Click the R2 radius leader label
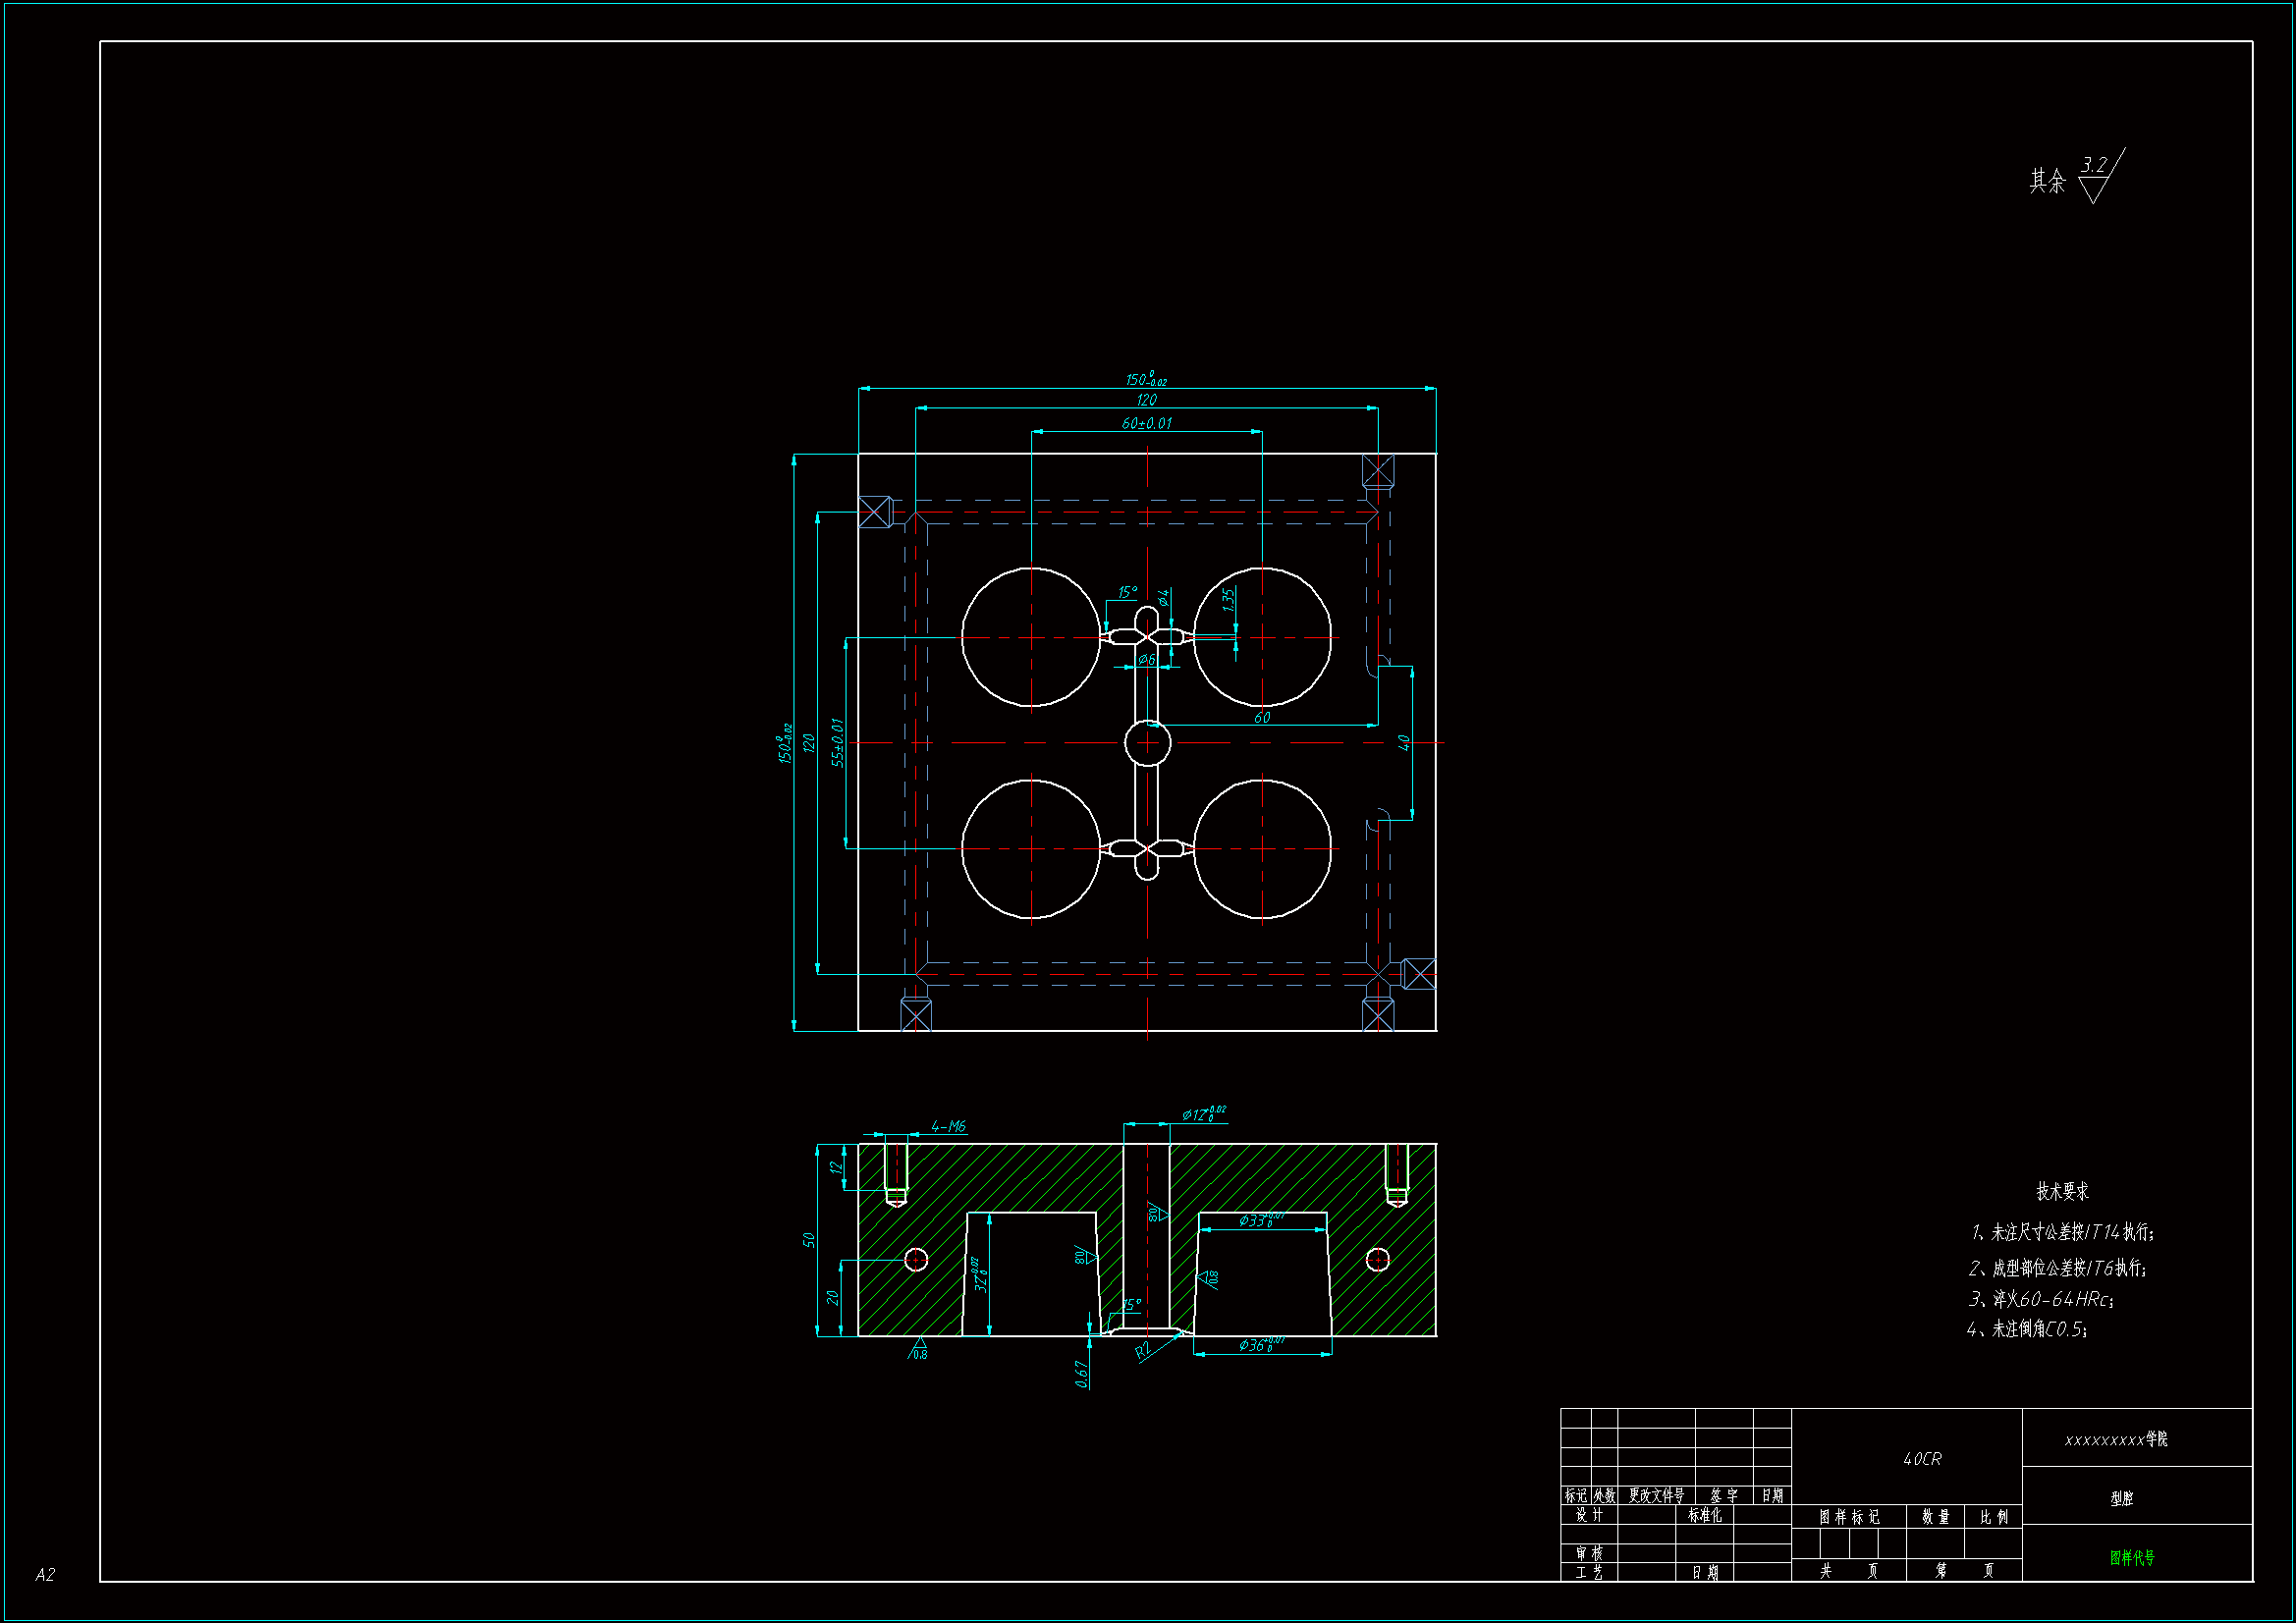This screenshot has width=2296, height=1623. coord(1144,1351)
